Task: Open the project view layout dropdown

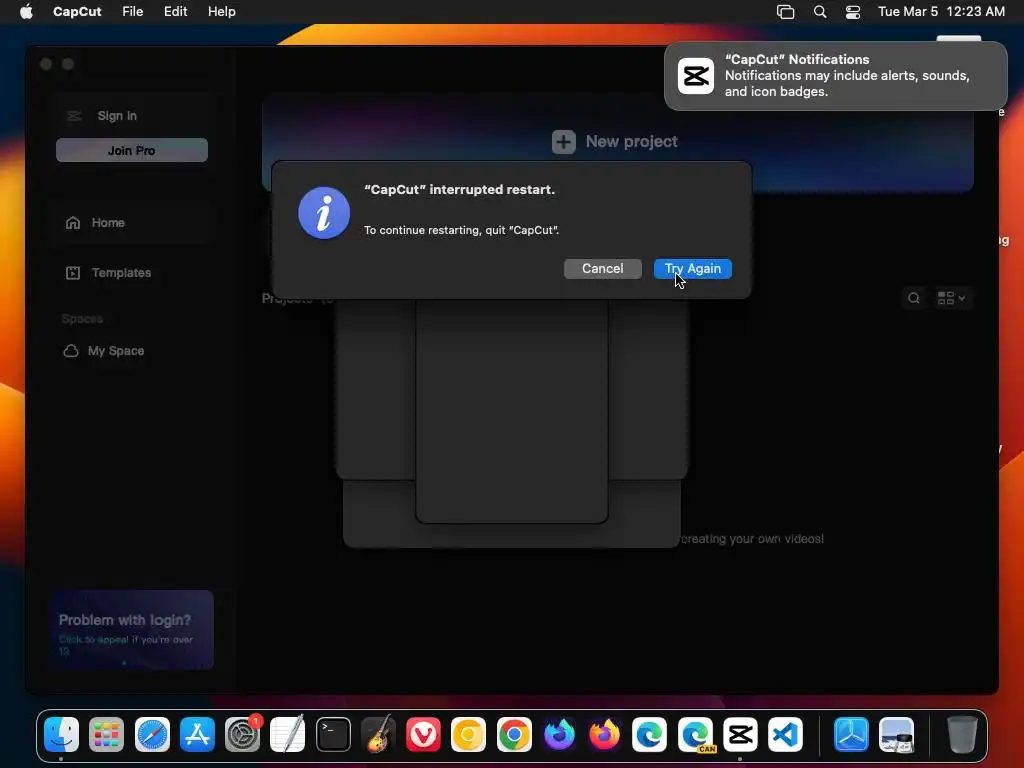Action: [x=952, y=298]
